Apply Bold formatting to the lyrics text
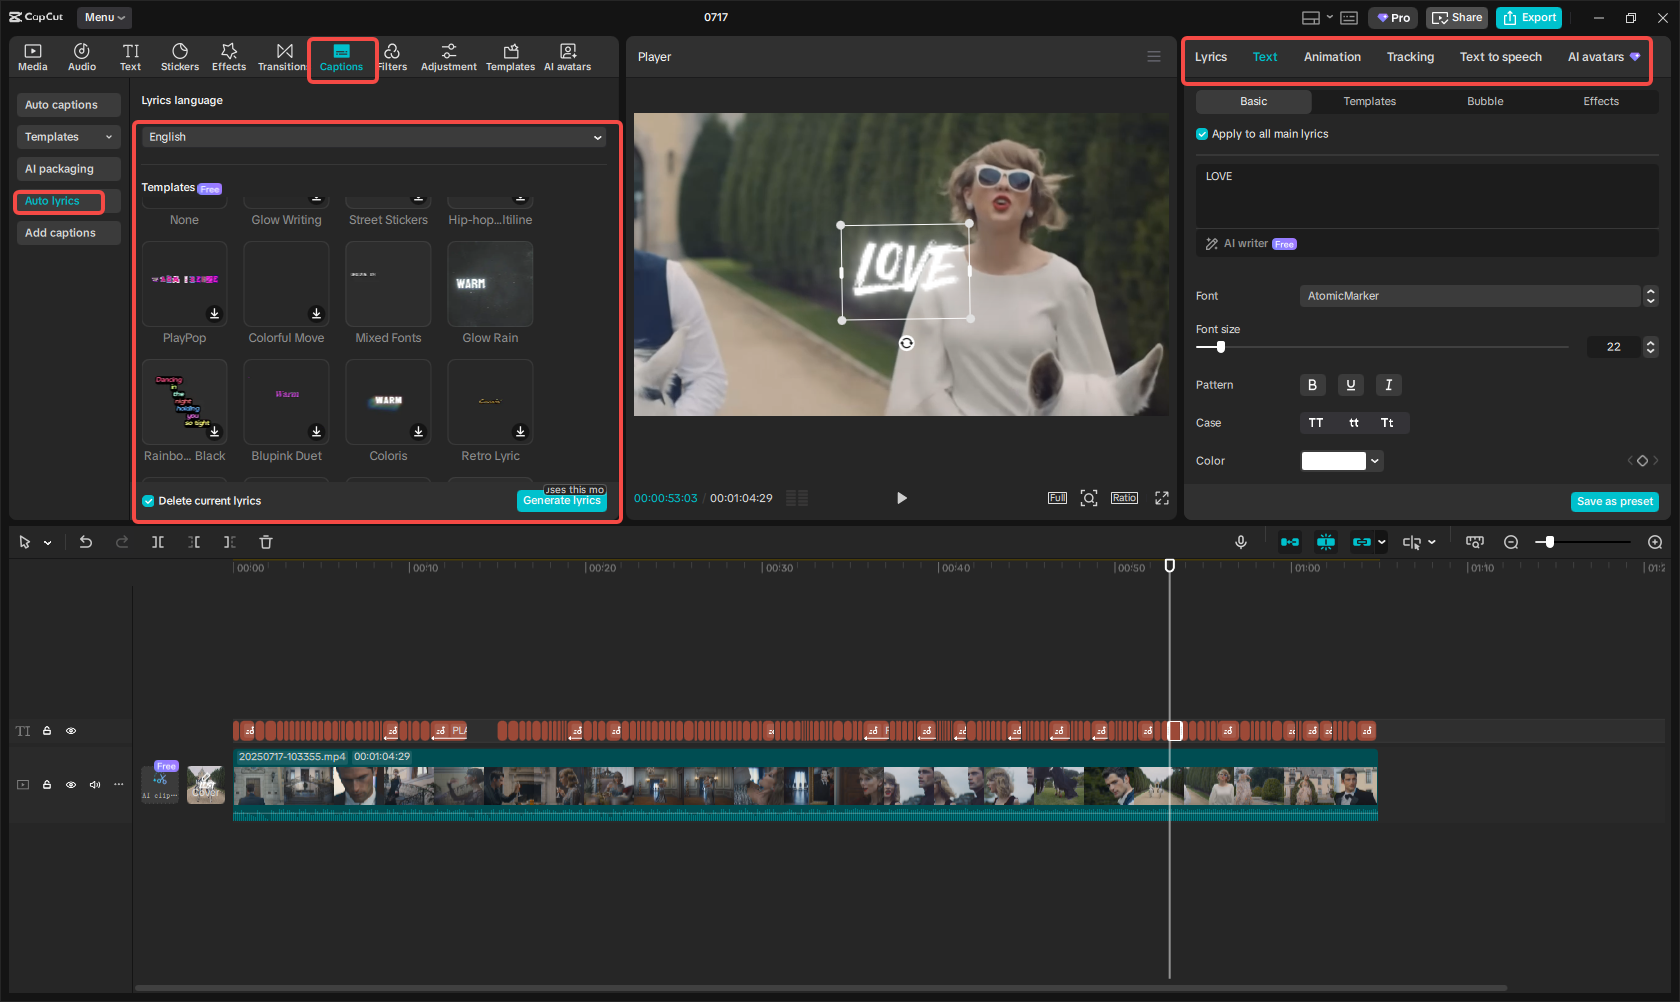The height and width of the screenshot is (1002, 1680). click(x=1312, y=384)
